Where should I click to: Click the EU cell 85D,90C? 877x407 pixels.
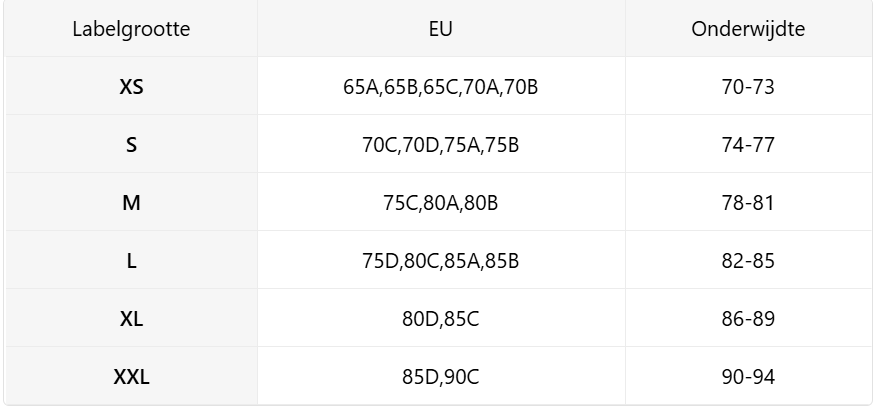point(441,377)
